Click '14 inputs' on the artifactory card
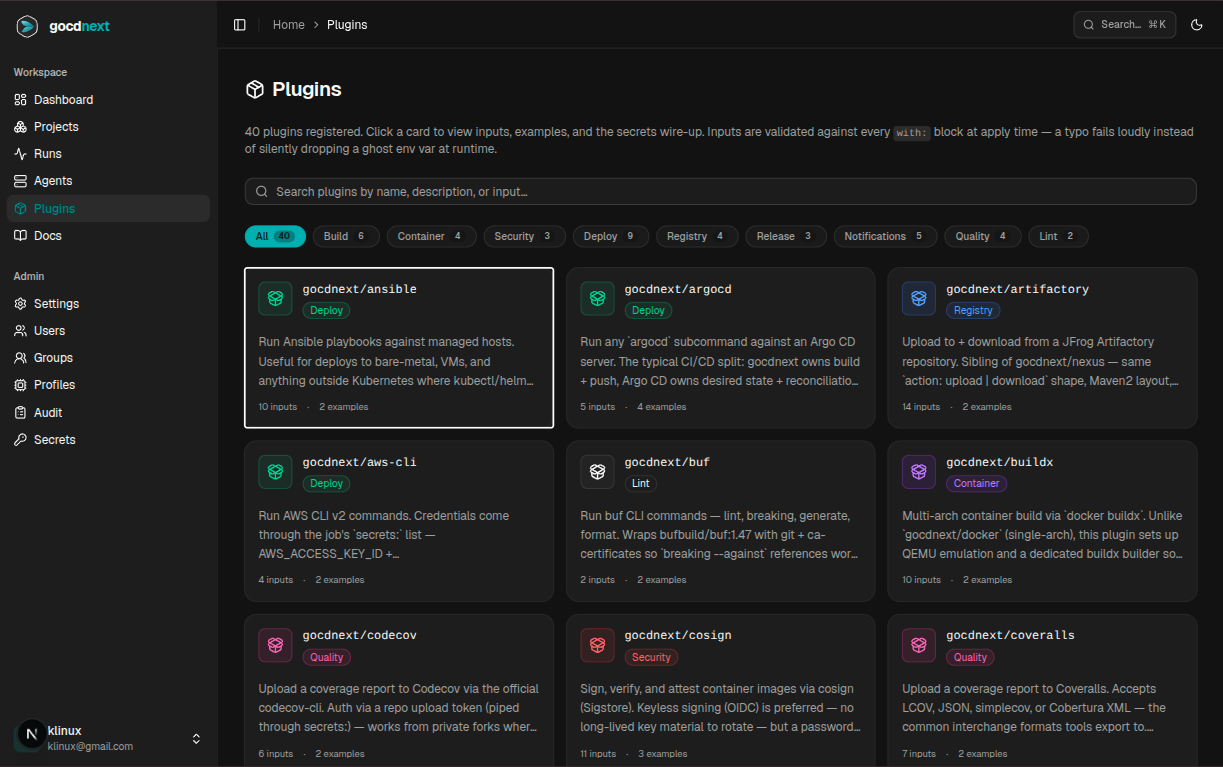Viewport: 1223px width, 767px height. (921, 407)
